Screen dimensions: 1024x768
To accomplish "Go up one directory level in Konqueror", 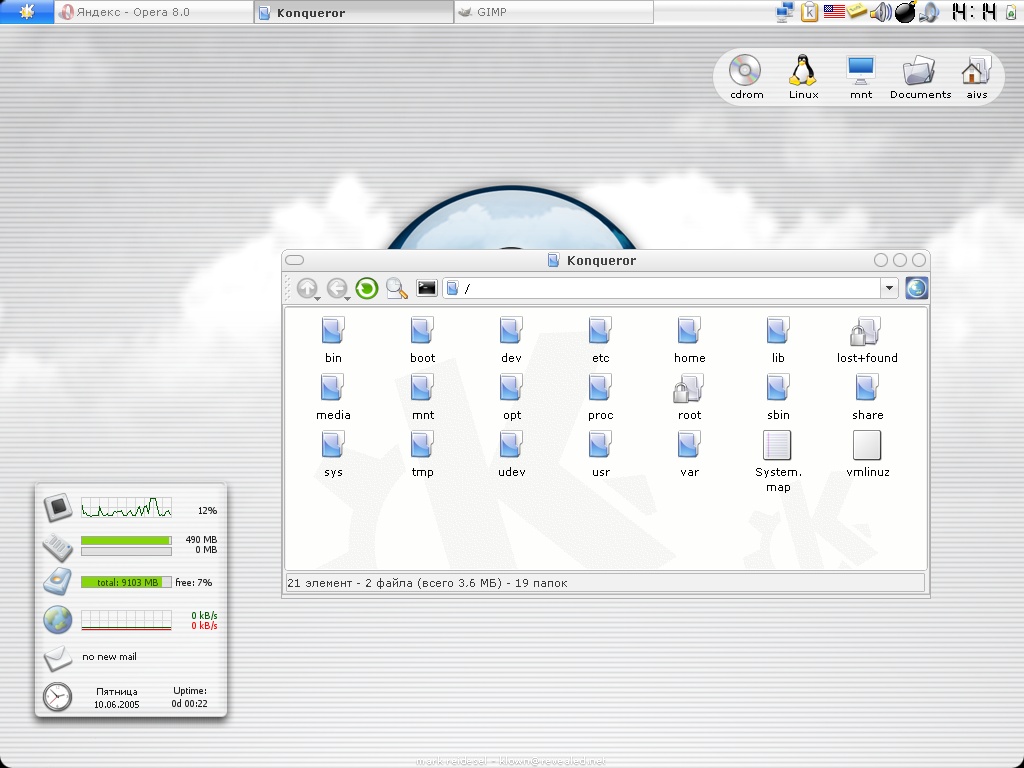I will (x=307, y=288).
